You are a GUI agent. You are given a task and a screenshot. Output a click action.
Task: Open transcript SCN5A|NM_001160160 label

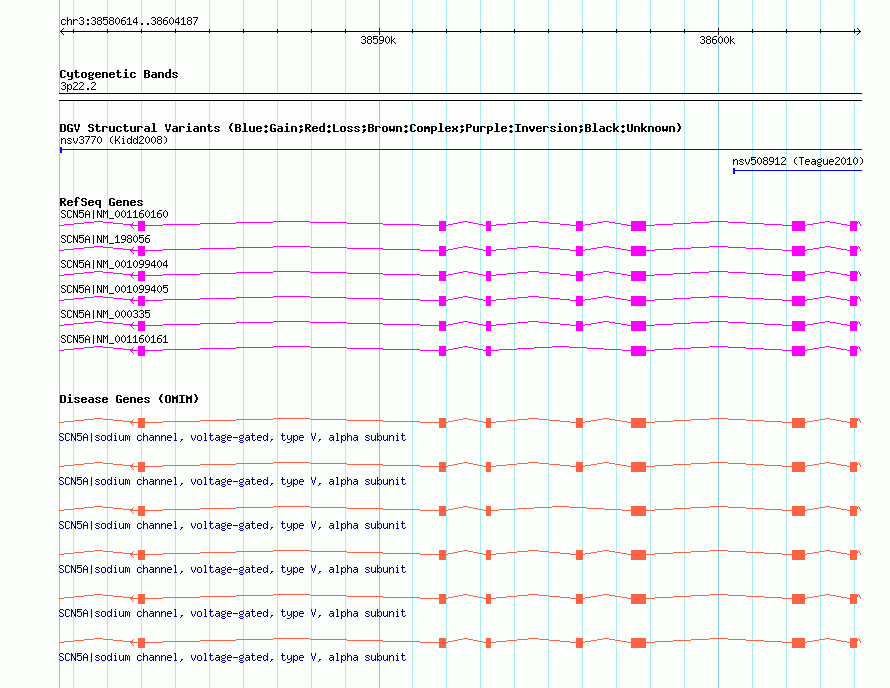point(114,215)
